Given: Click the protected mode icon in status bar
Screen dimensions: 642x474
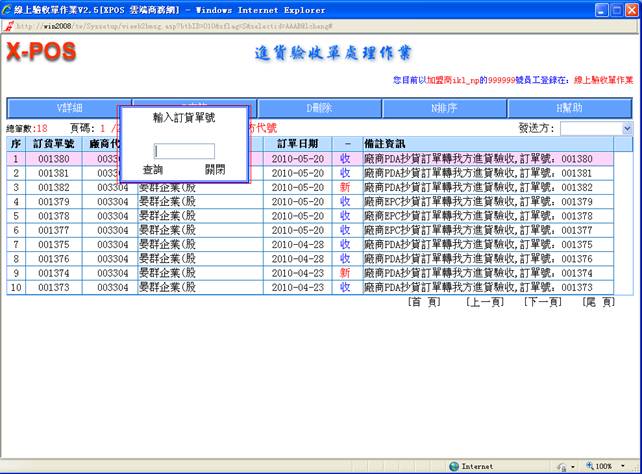Looking at the screenshot, I should point(561,466).
